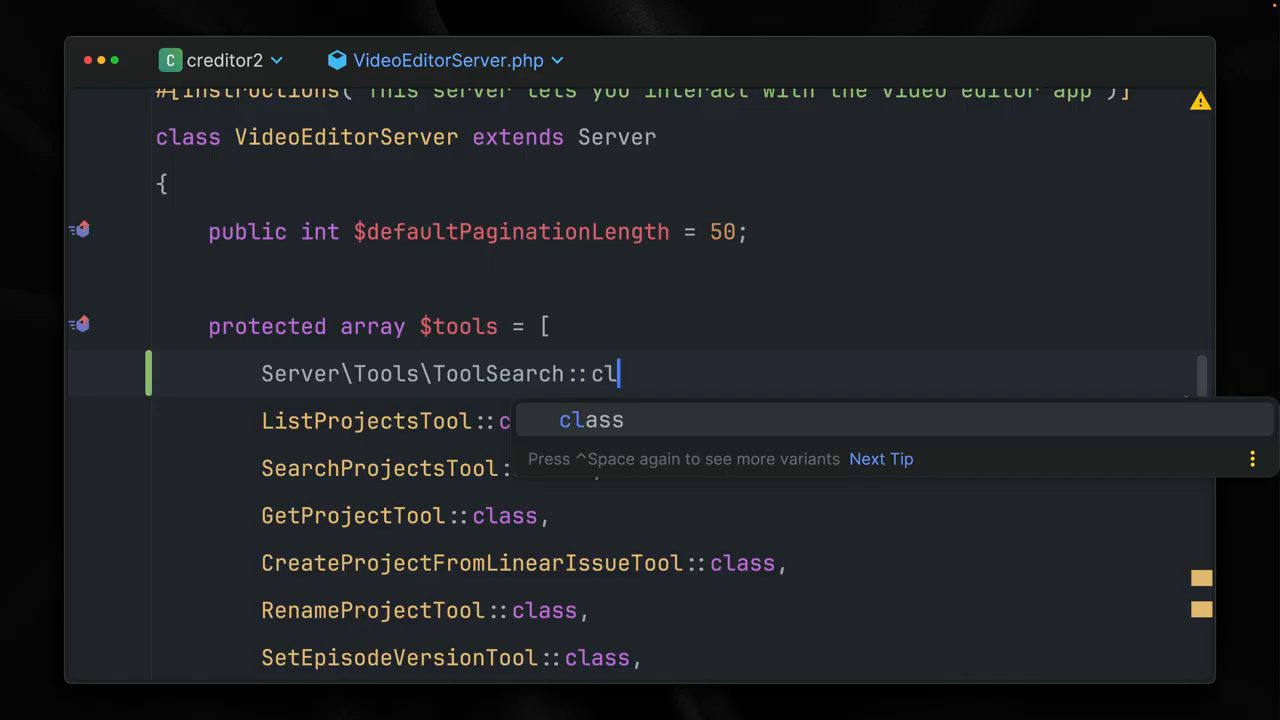The image size is (1280, 720).
Task: Click 'SetEpisodeVersionTool' in the array
Action: [x=399, y=658]
